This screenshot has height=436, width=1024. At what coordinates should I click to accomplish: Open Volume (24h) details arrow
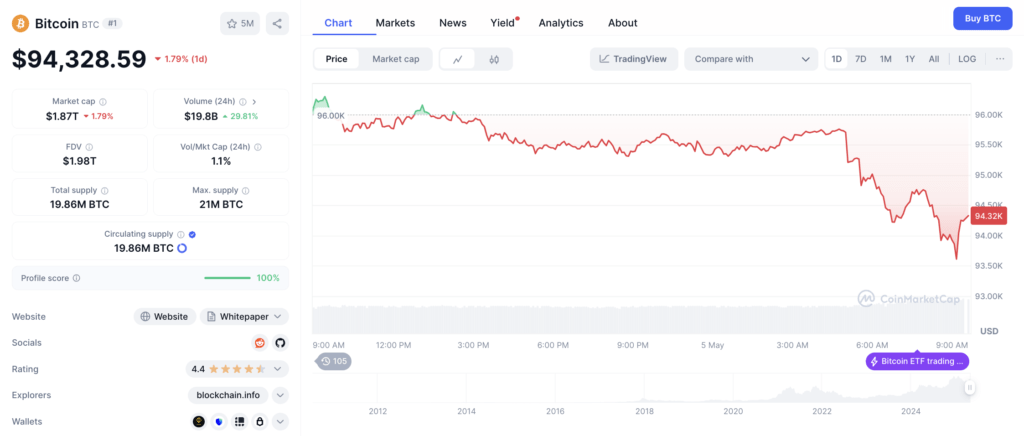pyautogui.click(x=254, y=102)
